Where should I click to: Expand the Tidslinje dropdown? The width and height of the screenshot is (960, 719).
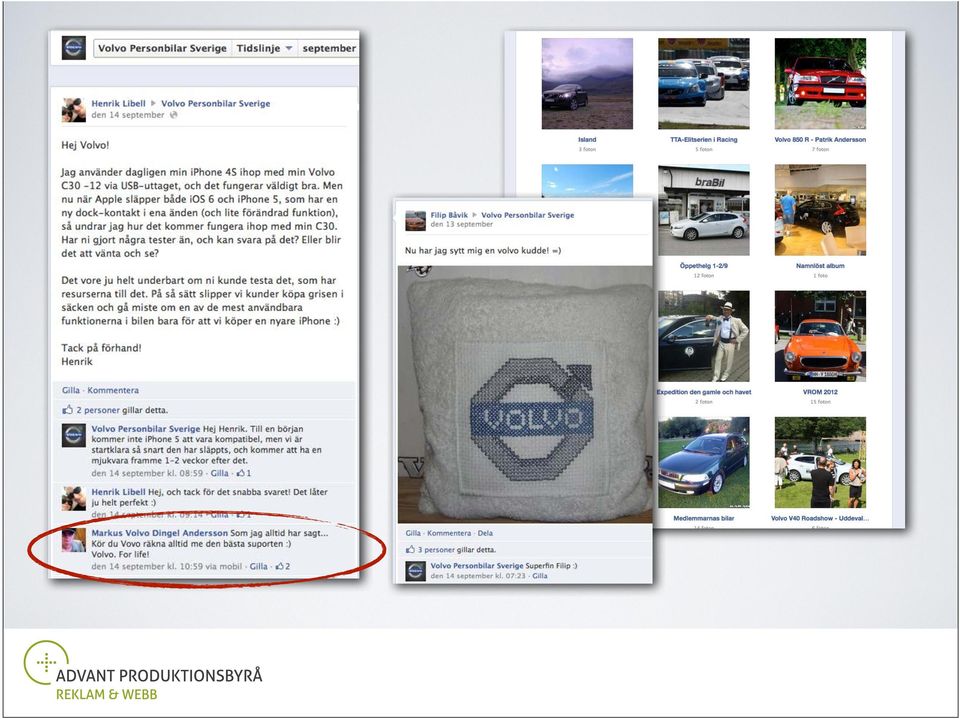pos(264,48)
